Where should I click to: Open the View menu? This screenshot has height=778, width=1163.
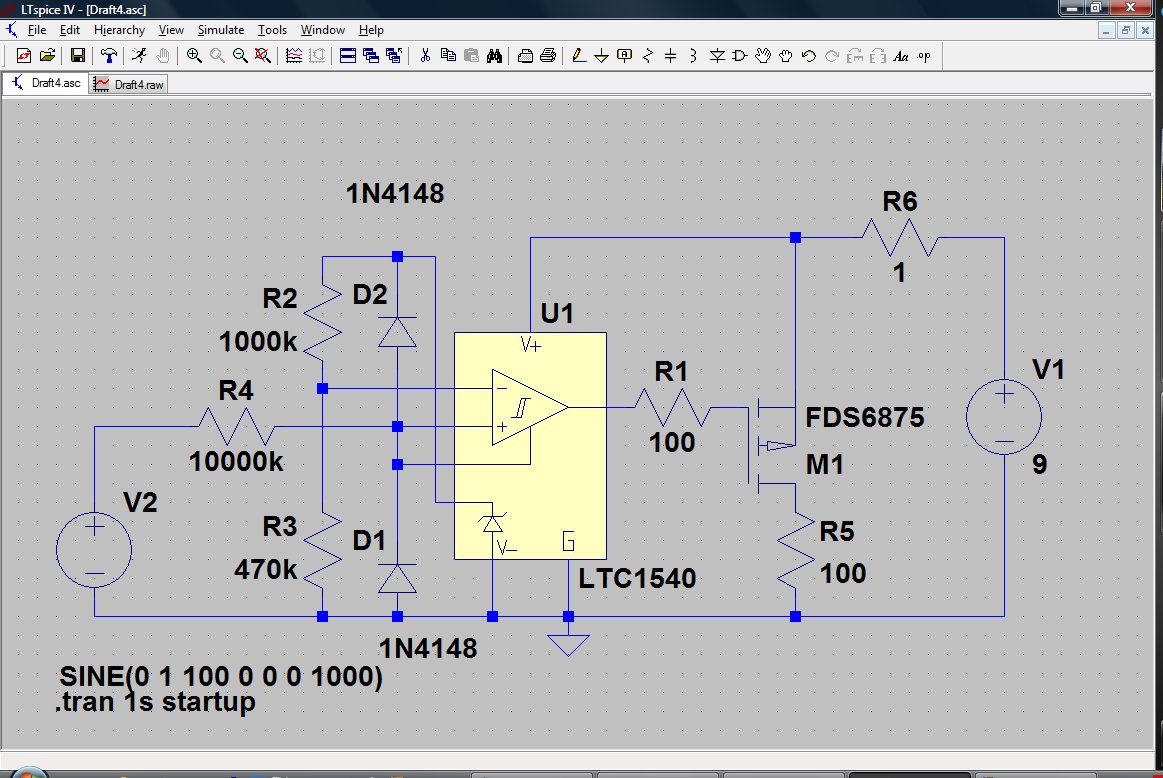tap(171, 30)
